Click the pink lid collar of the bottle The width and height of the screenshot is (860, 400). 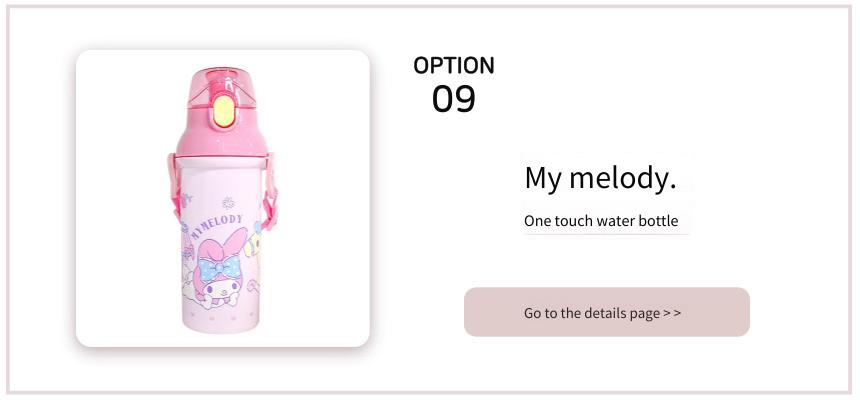(220, 138)
